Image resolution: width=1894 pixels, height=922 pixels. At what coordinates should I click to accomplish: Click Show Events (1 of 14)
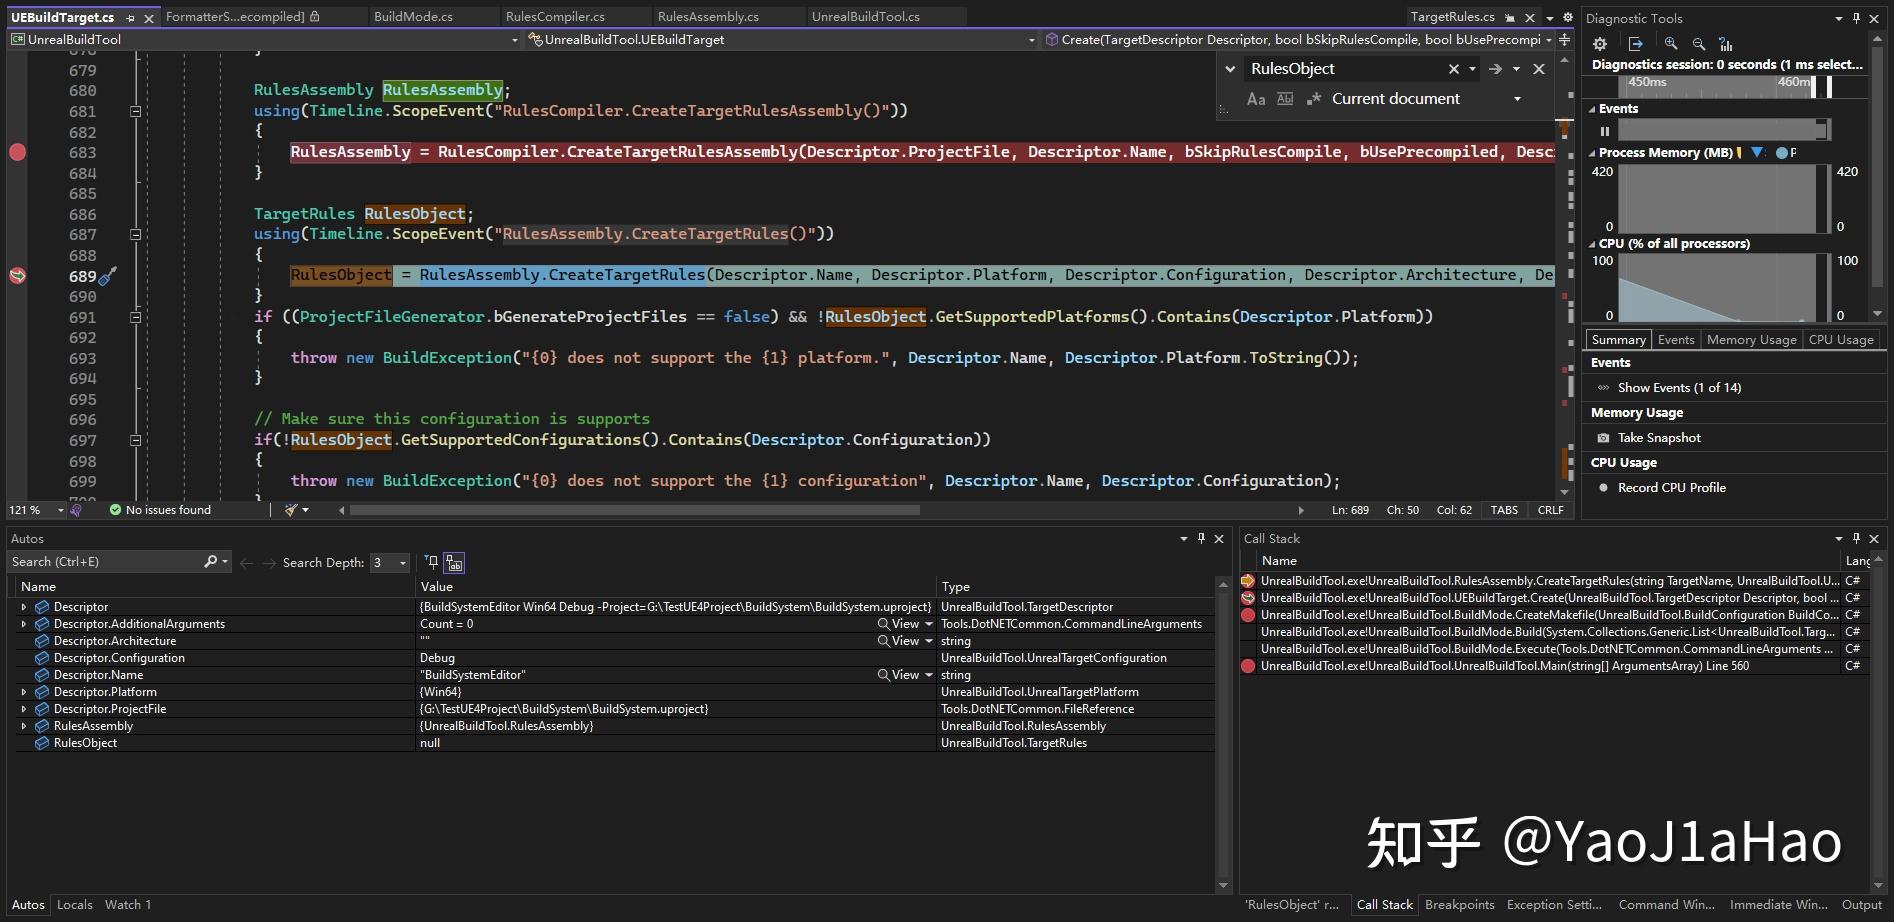1678,387
